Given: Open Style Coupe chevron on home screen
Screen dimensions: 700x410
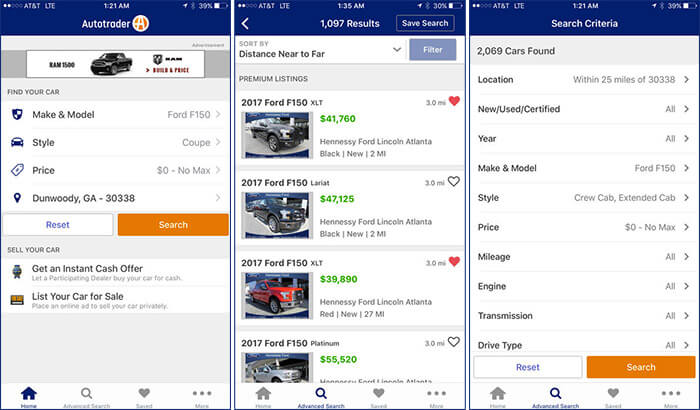Looking at the screenshot, I should tap(218, 142).
